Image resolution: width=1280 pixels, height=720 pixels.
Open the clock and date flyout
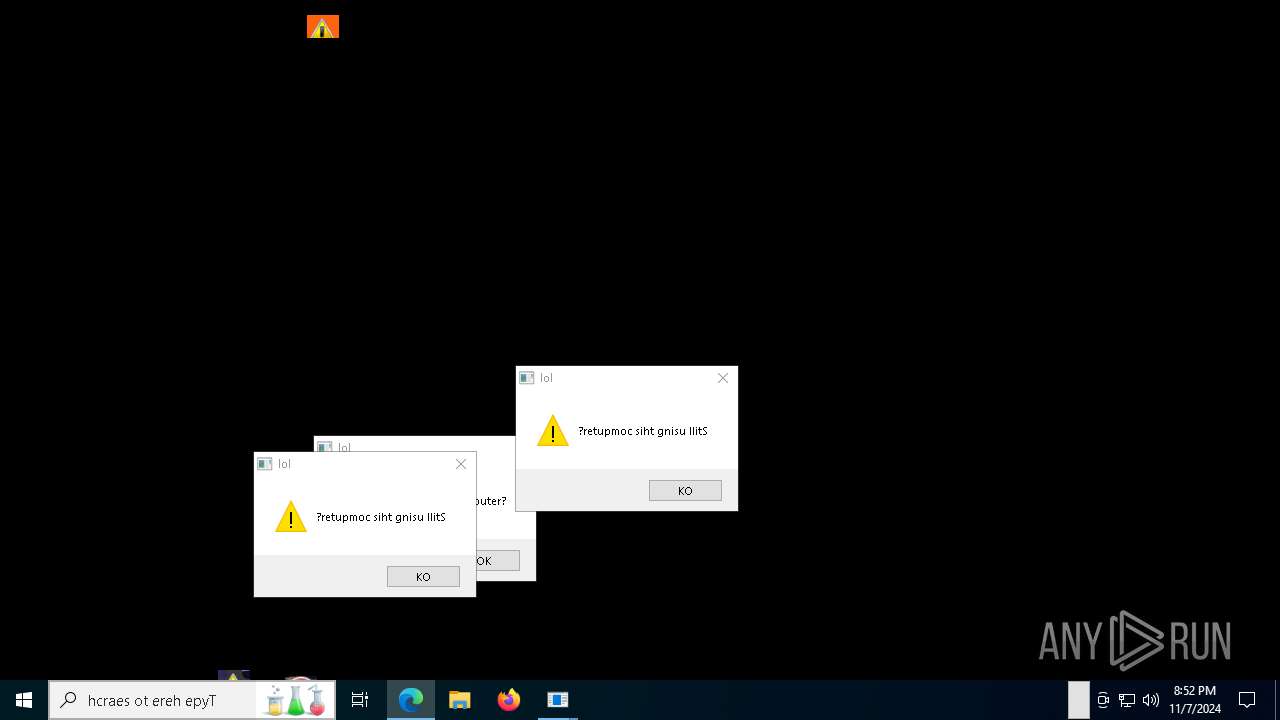(1195, 700)
